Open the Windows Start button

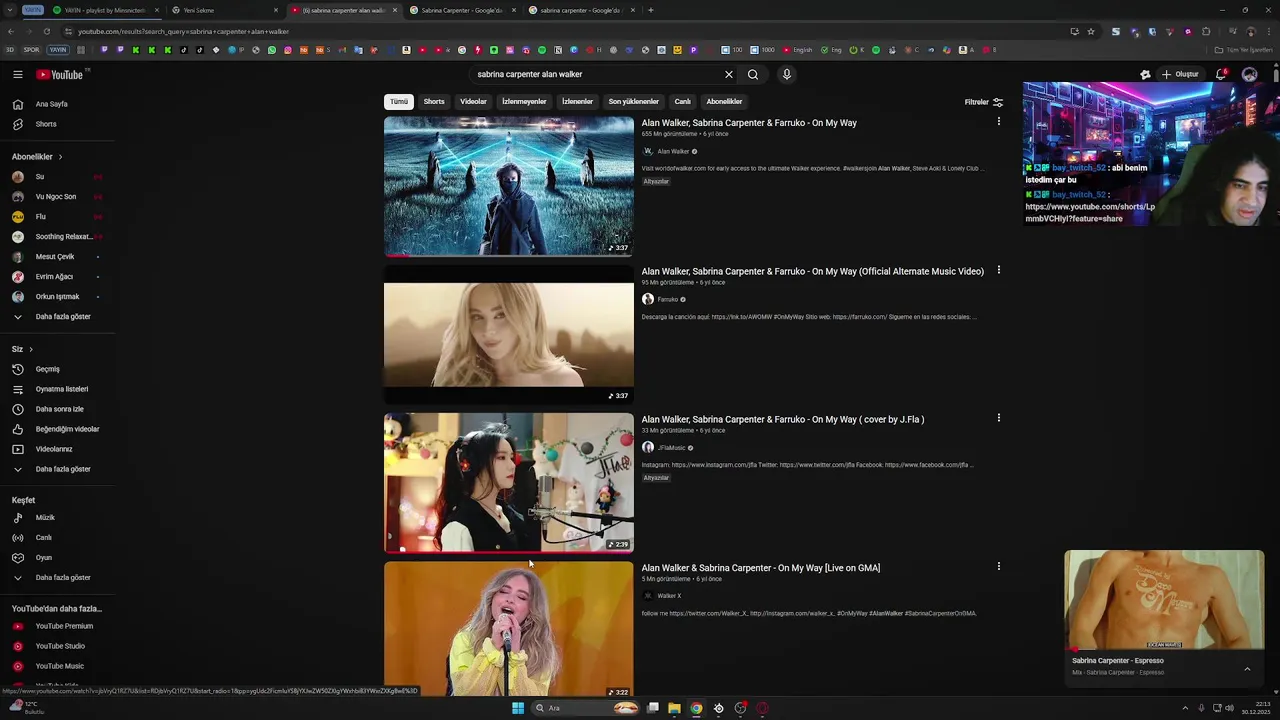518,708
